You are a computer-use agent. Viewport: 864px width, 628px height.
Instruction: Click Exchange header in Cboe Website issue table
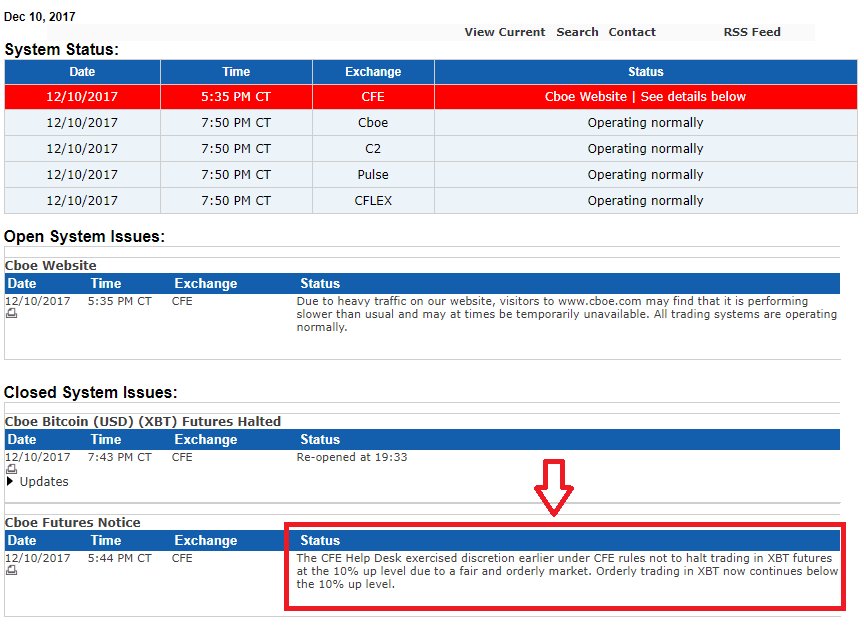coord(206,283)
